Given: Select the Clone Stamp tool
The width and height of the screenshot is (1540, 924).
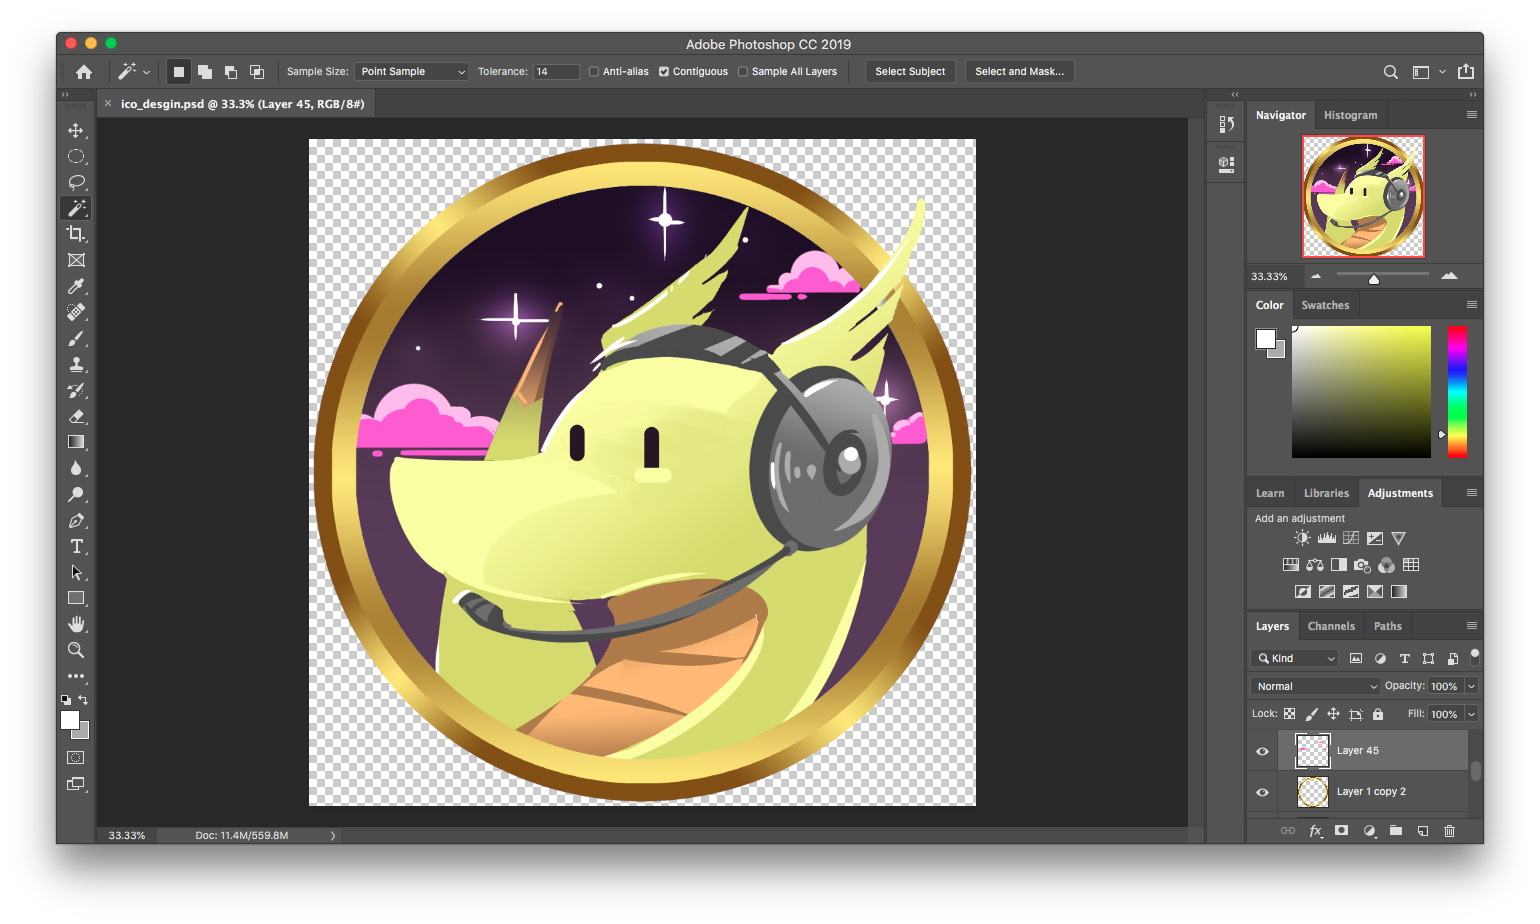Looking at the screenshot, I should (76, 364).
